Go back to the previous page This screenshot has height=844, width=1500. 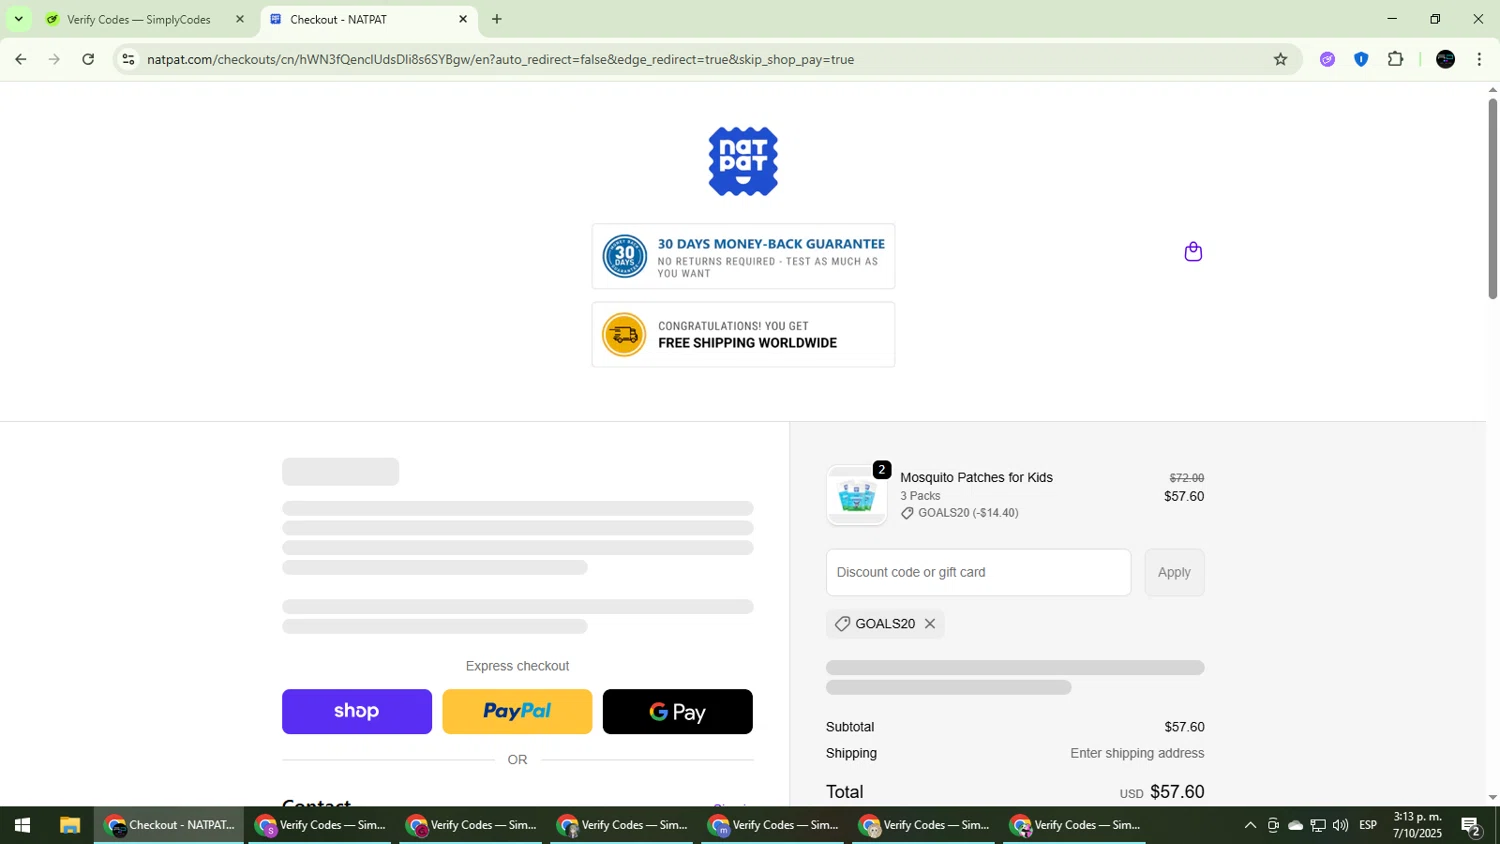(20, 59)
